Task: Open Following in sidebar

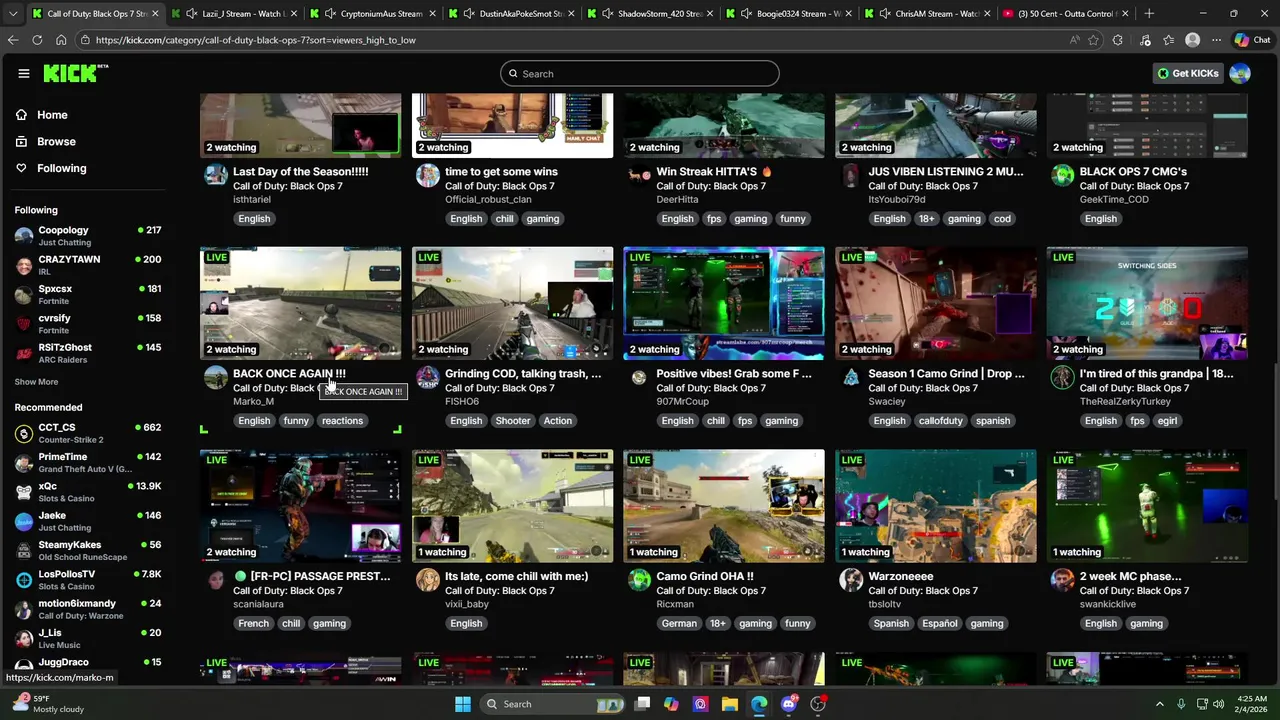Action: click(61, 168)
